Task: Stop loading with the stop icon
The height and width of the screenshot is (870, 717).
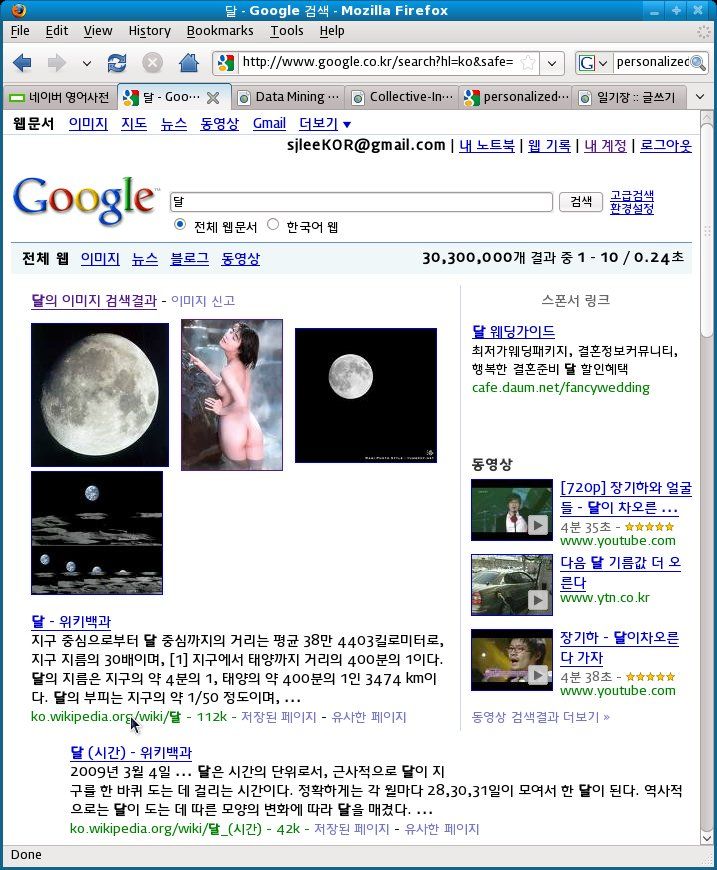Action: (x=152, y=63)
